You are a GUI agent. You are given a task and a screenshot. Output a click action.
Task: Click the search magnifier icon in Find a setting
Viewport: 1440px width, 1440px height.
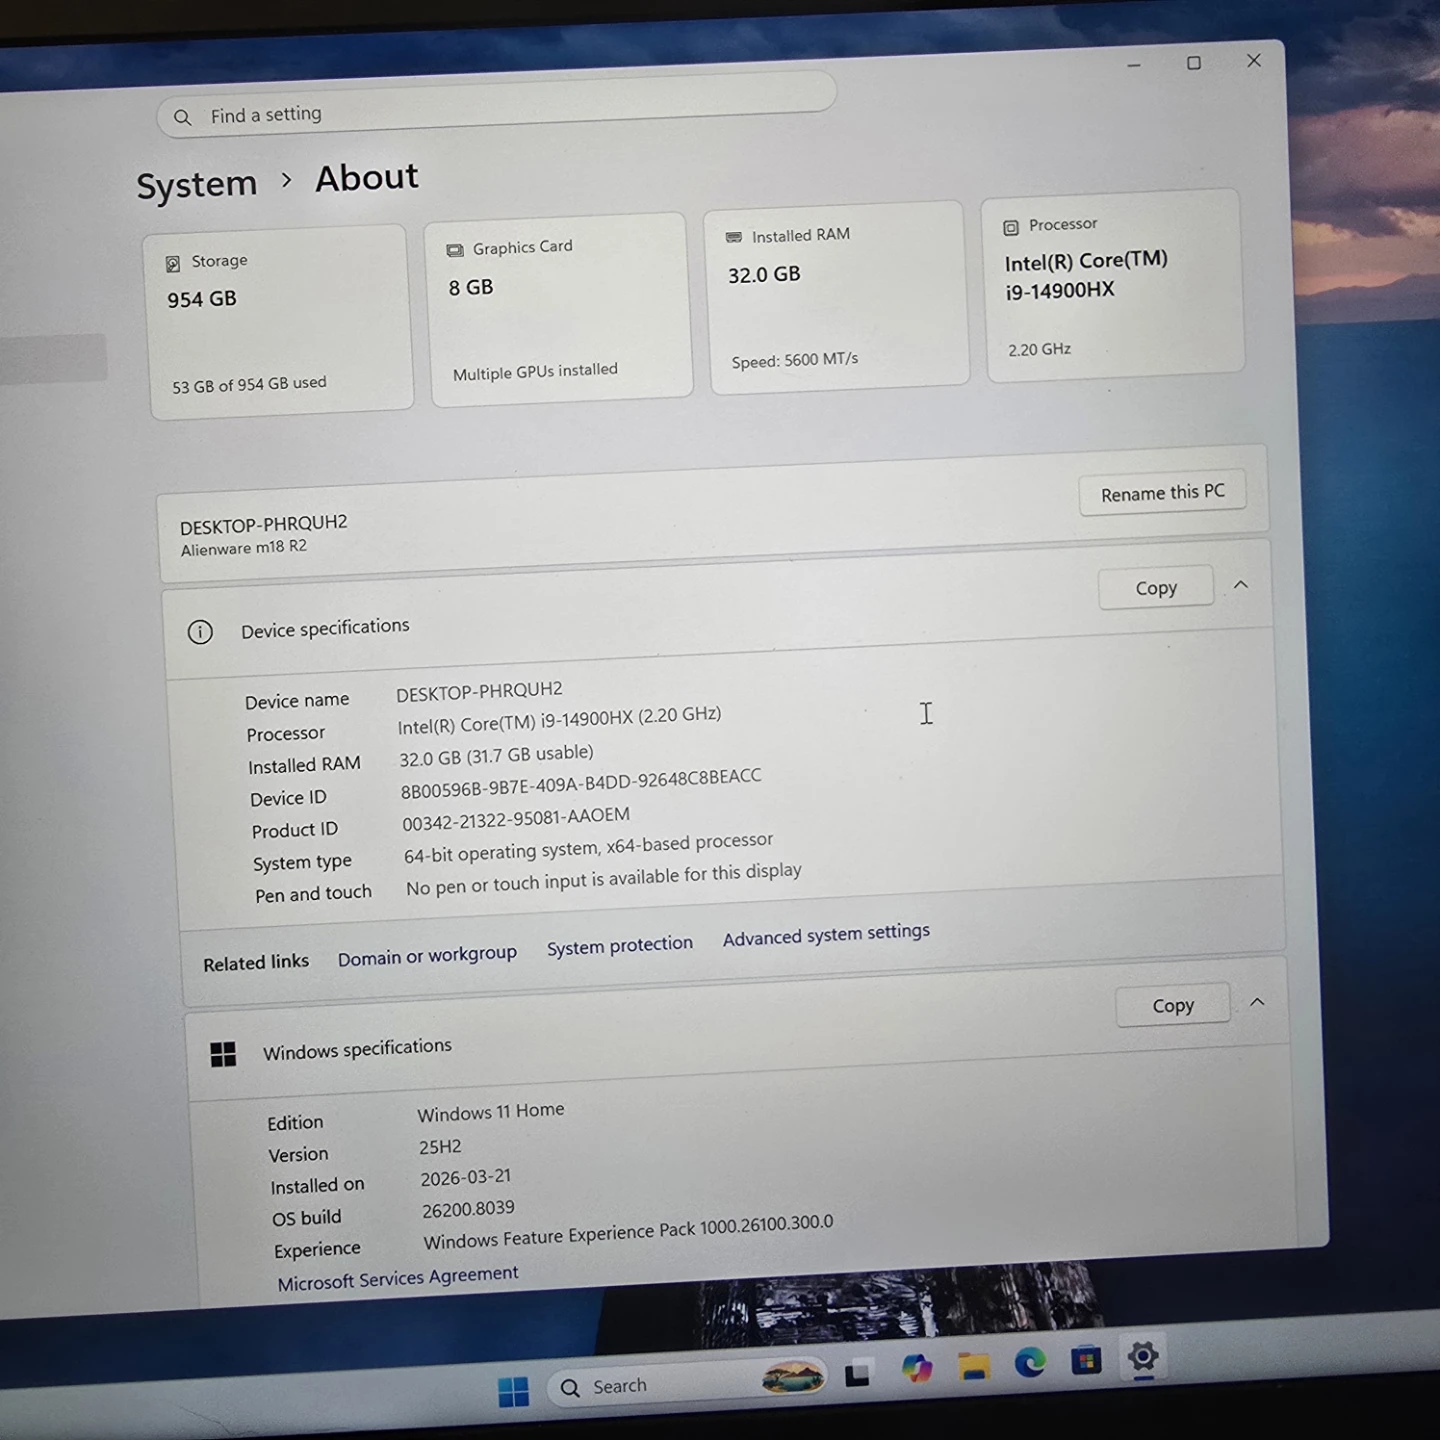[182, 117]
